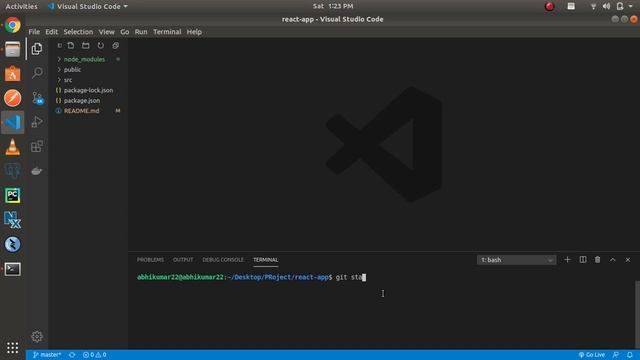Click the red recording indicator in the top bar

coord(550,6)
